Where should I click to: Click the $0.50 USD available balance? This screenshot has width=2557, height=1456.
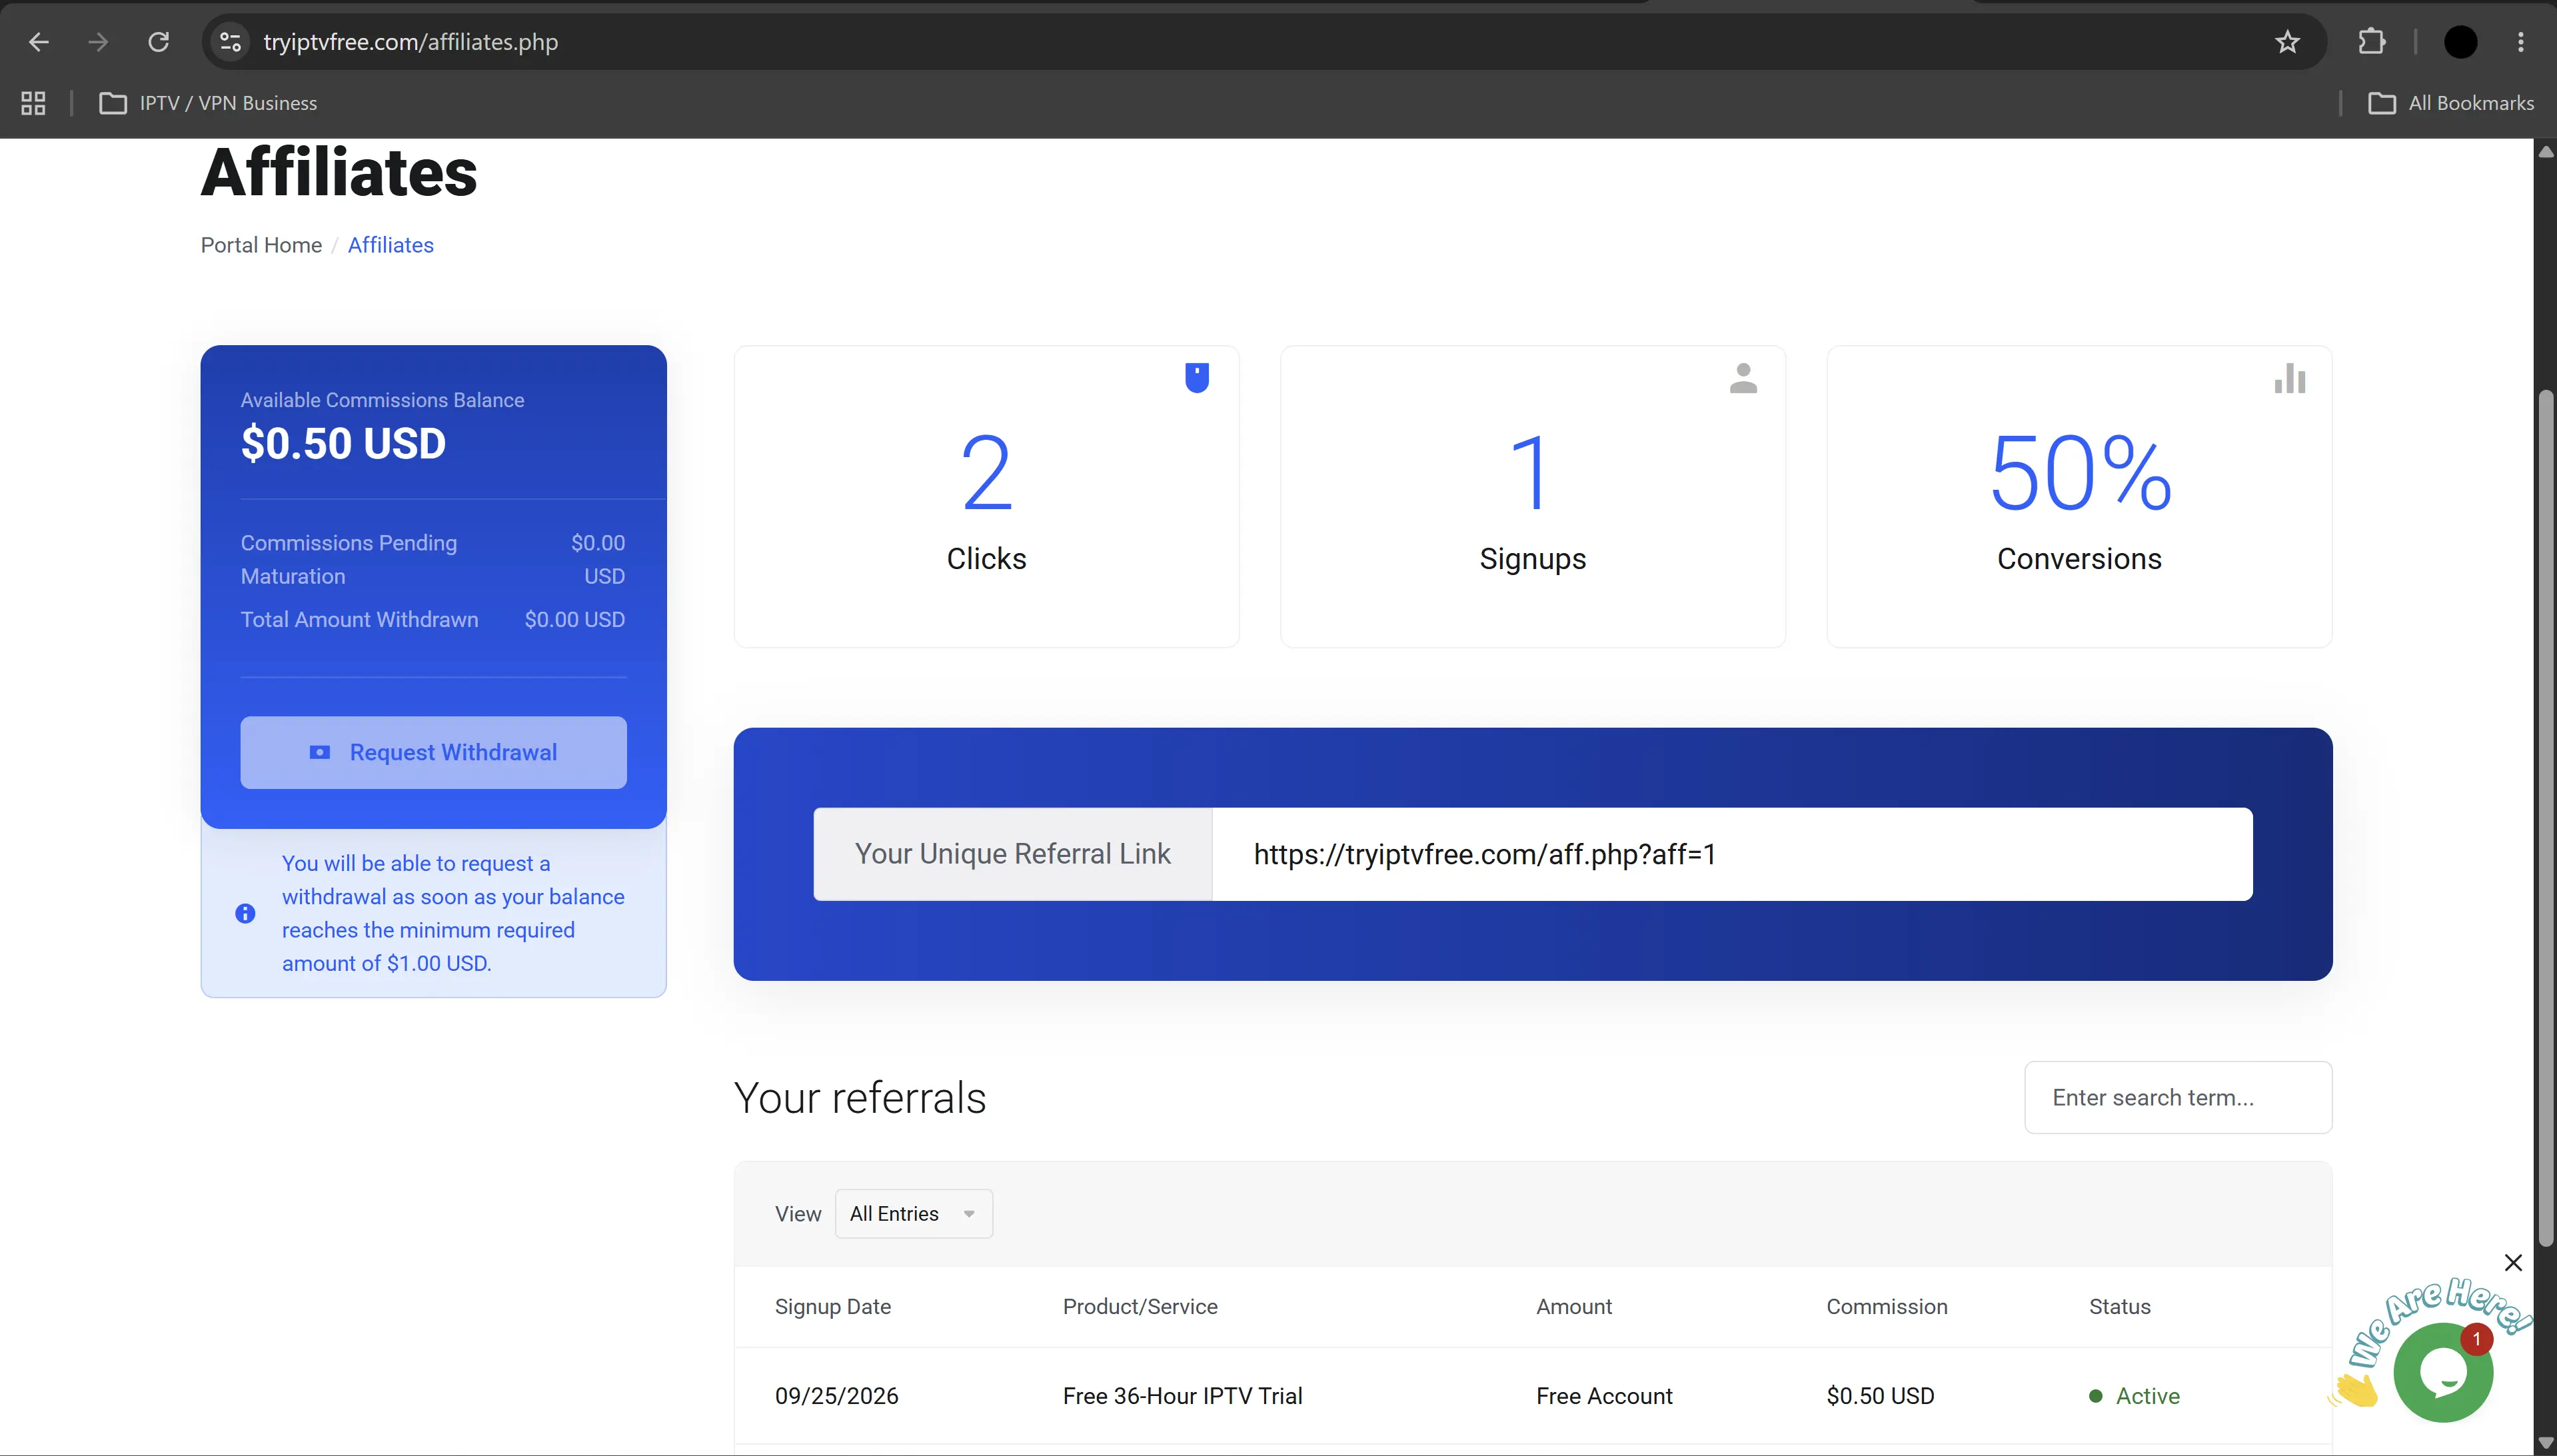[x=343, y=444]
